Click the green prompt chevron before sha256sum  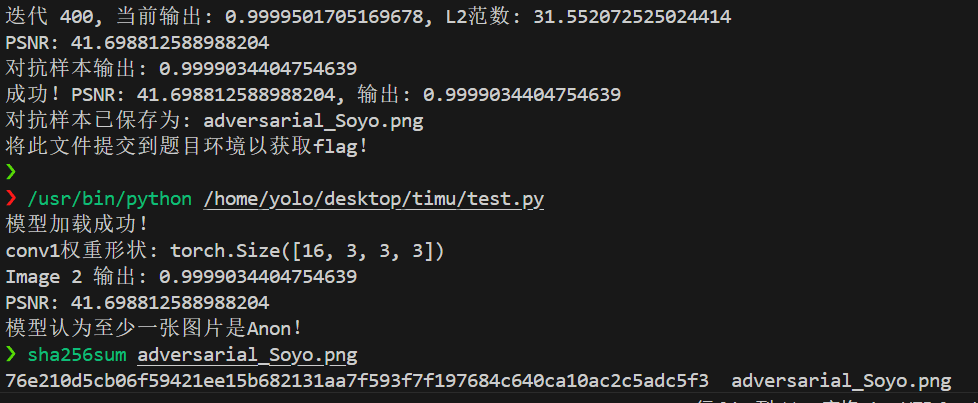click(x=11, y=355)
